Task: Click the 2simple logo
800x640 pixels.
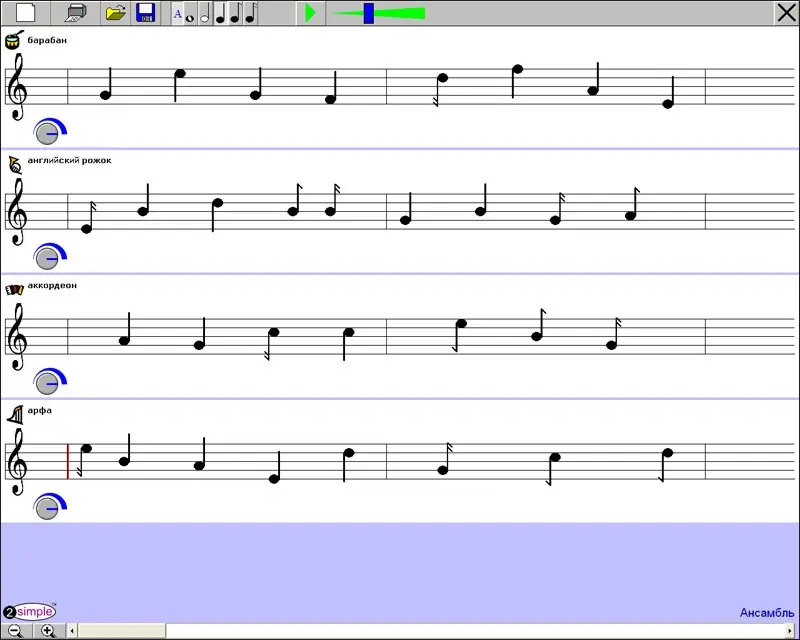Action: [x=30, y=611]
